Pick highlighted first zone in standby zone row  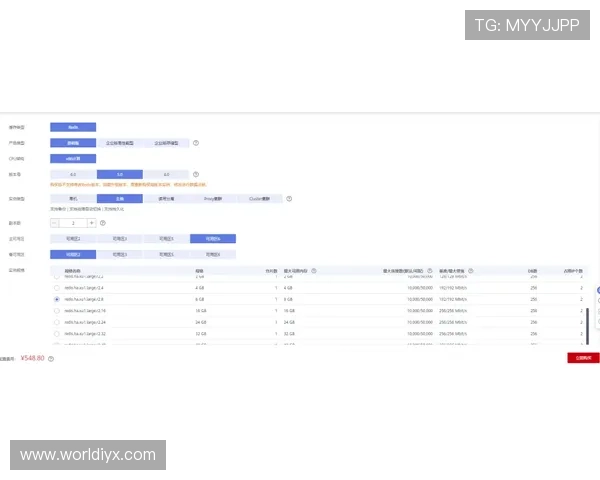(73, 254)
